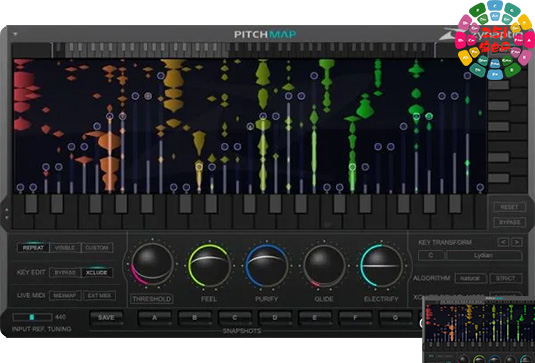Recall snapshot E

[315, 318]
